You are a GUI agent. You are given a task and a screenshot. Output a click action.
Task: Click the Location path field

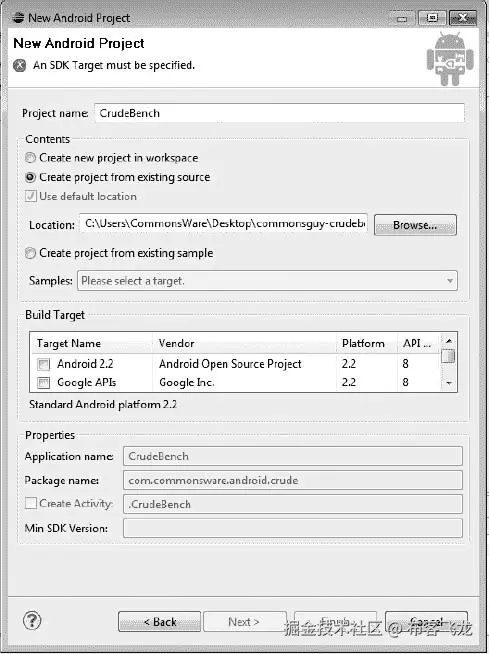click(x=224, y=224)
